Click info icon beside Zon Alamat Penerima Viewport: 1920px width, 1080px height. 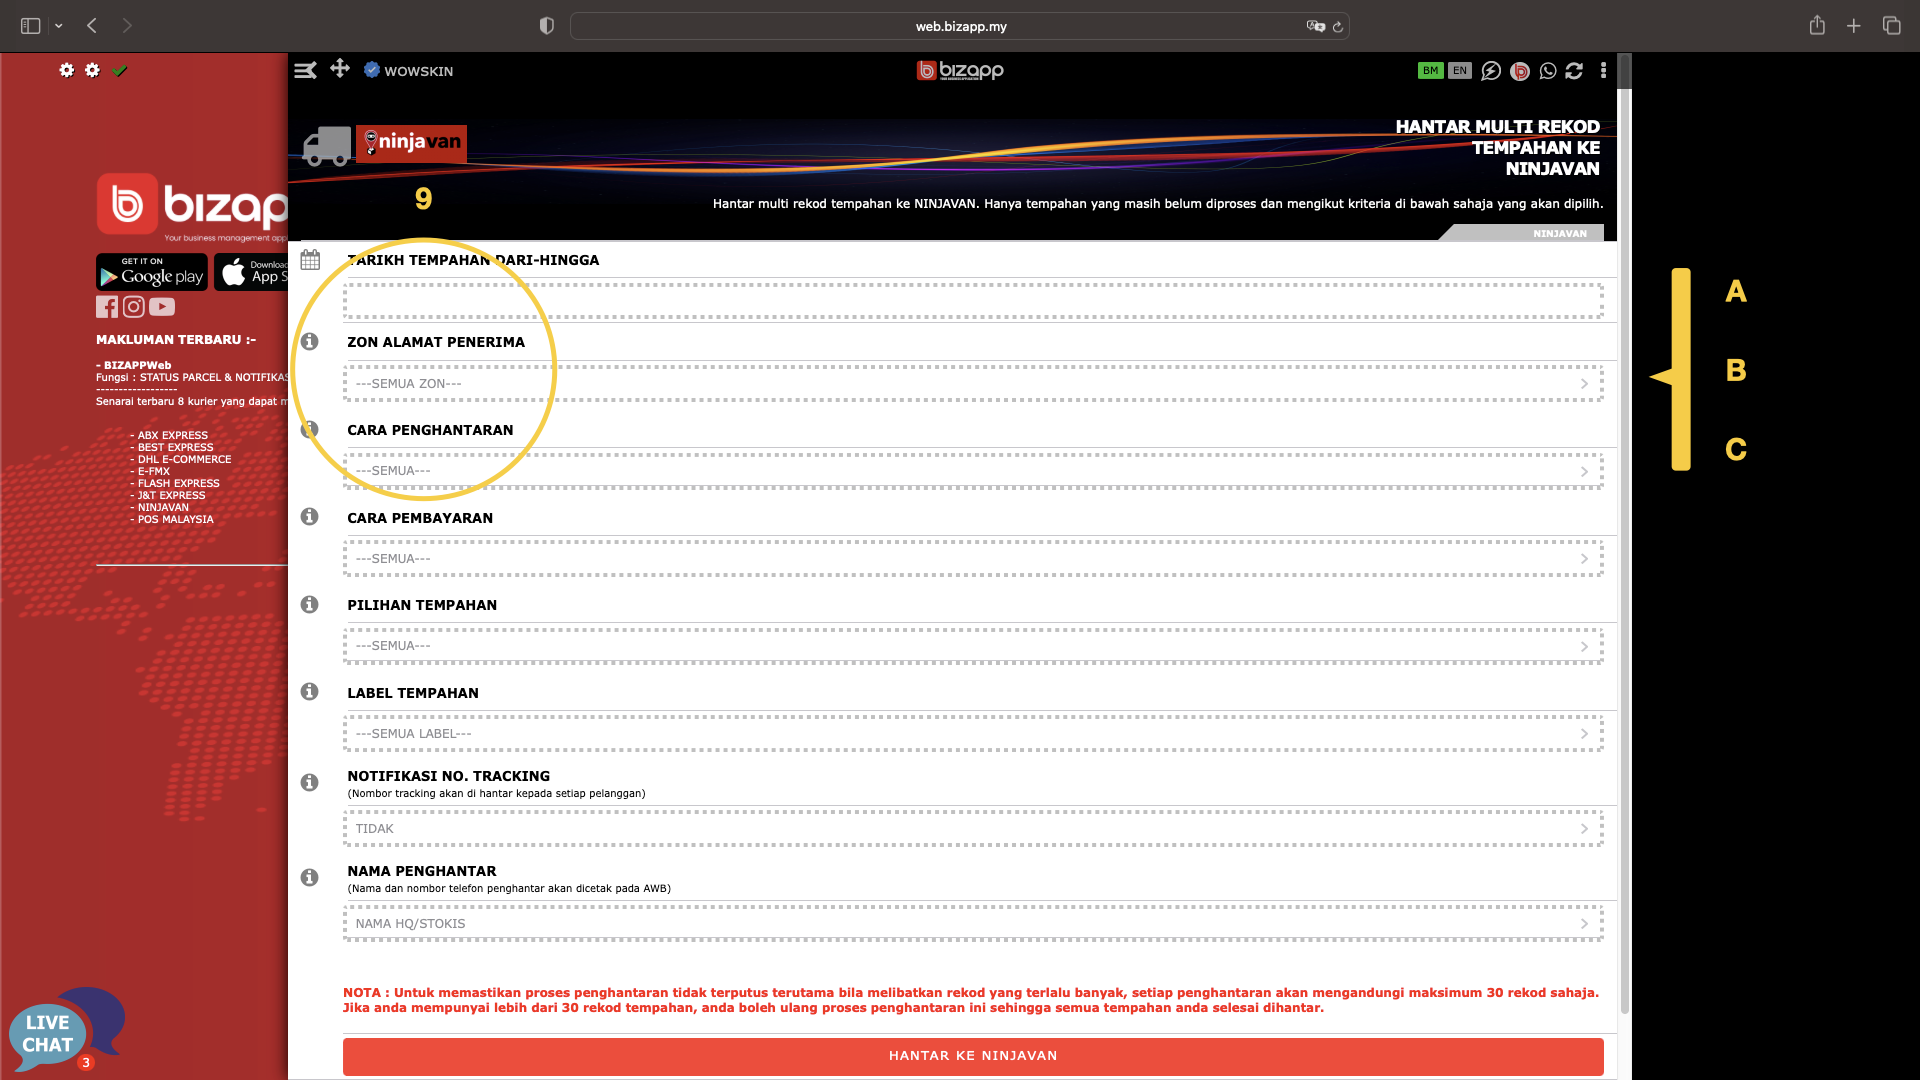(310, 342)
